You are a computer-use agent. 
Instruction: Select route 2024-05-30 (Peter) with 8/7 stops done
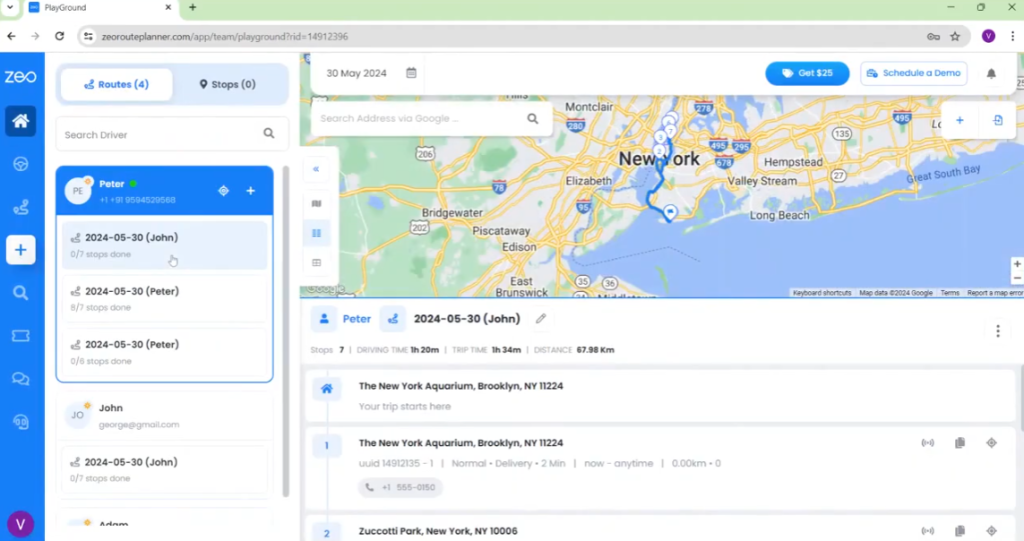tap(165, 299)
